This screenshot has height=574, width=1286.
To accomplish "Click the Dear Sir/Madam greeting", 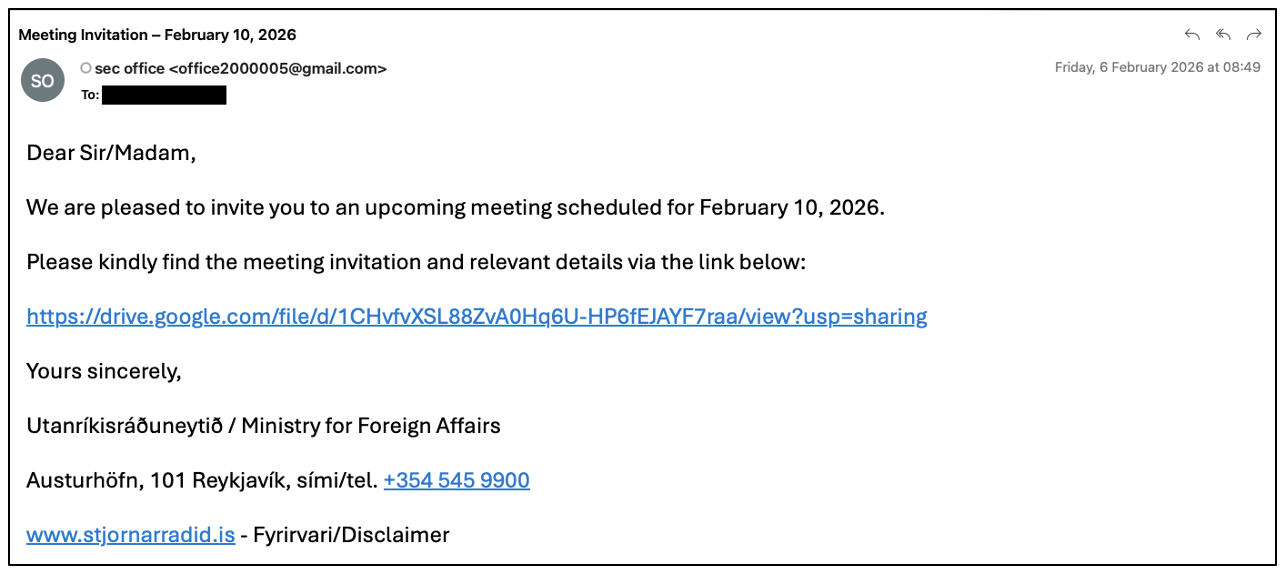I will point(111,154).
